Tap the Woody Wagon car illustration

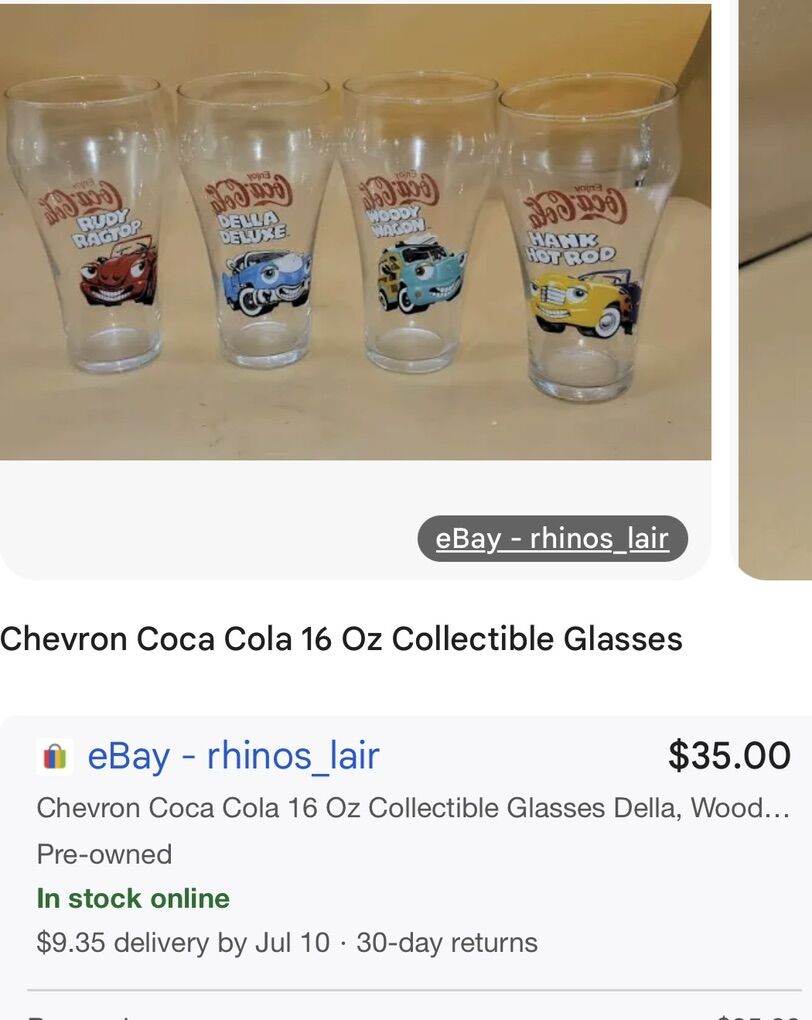tap(420, 276)
